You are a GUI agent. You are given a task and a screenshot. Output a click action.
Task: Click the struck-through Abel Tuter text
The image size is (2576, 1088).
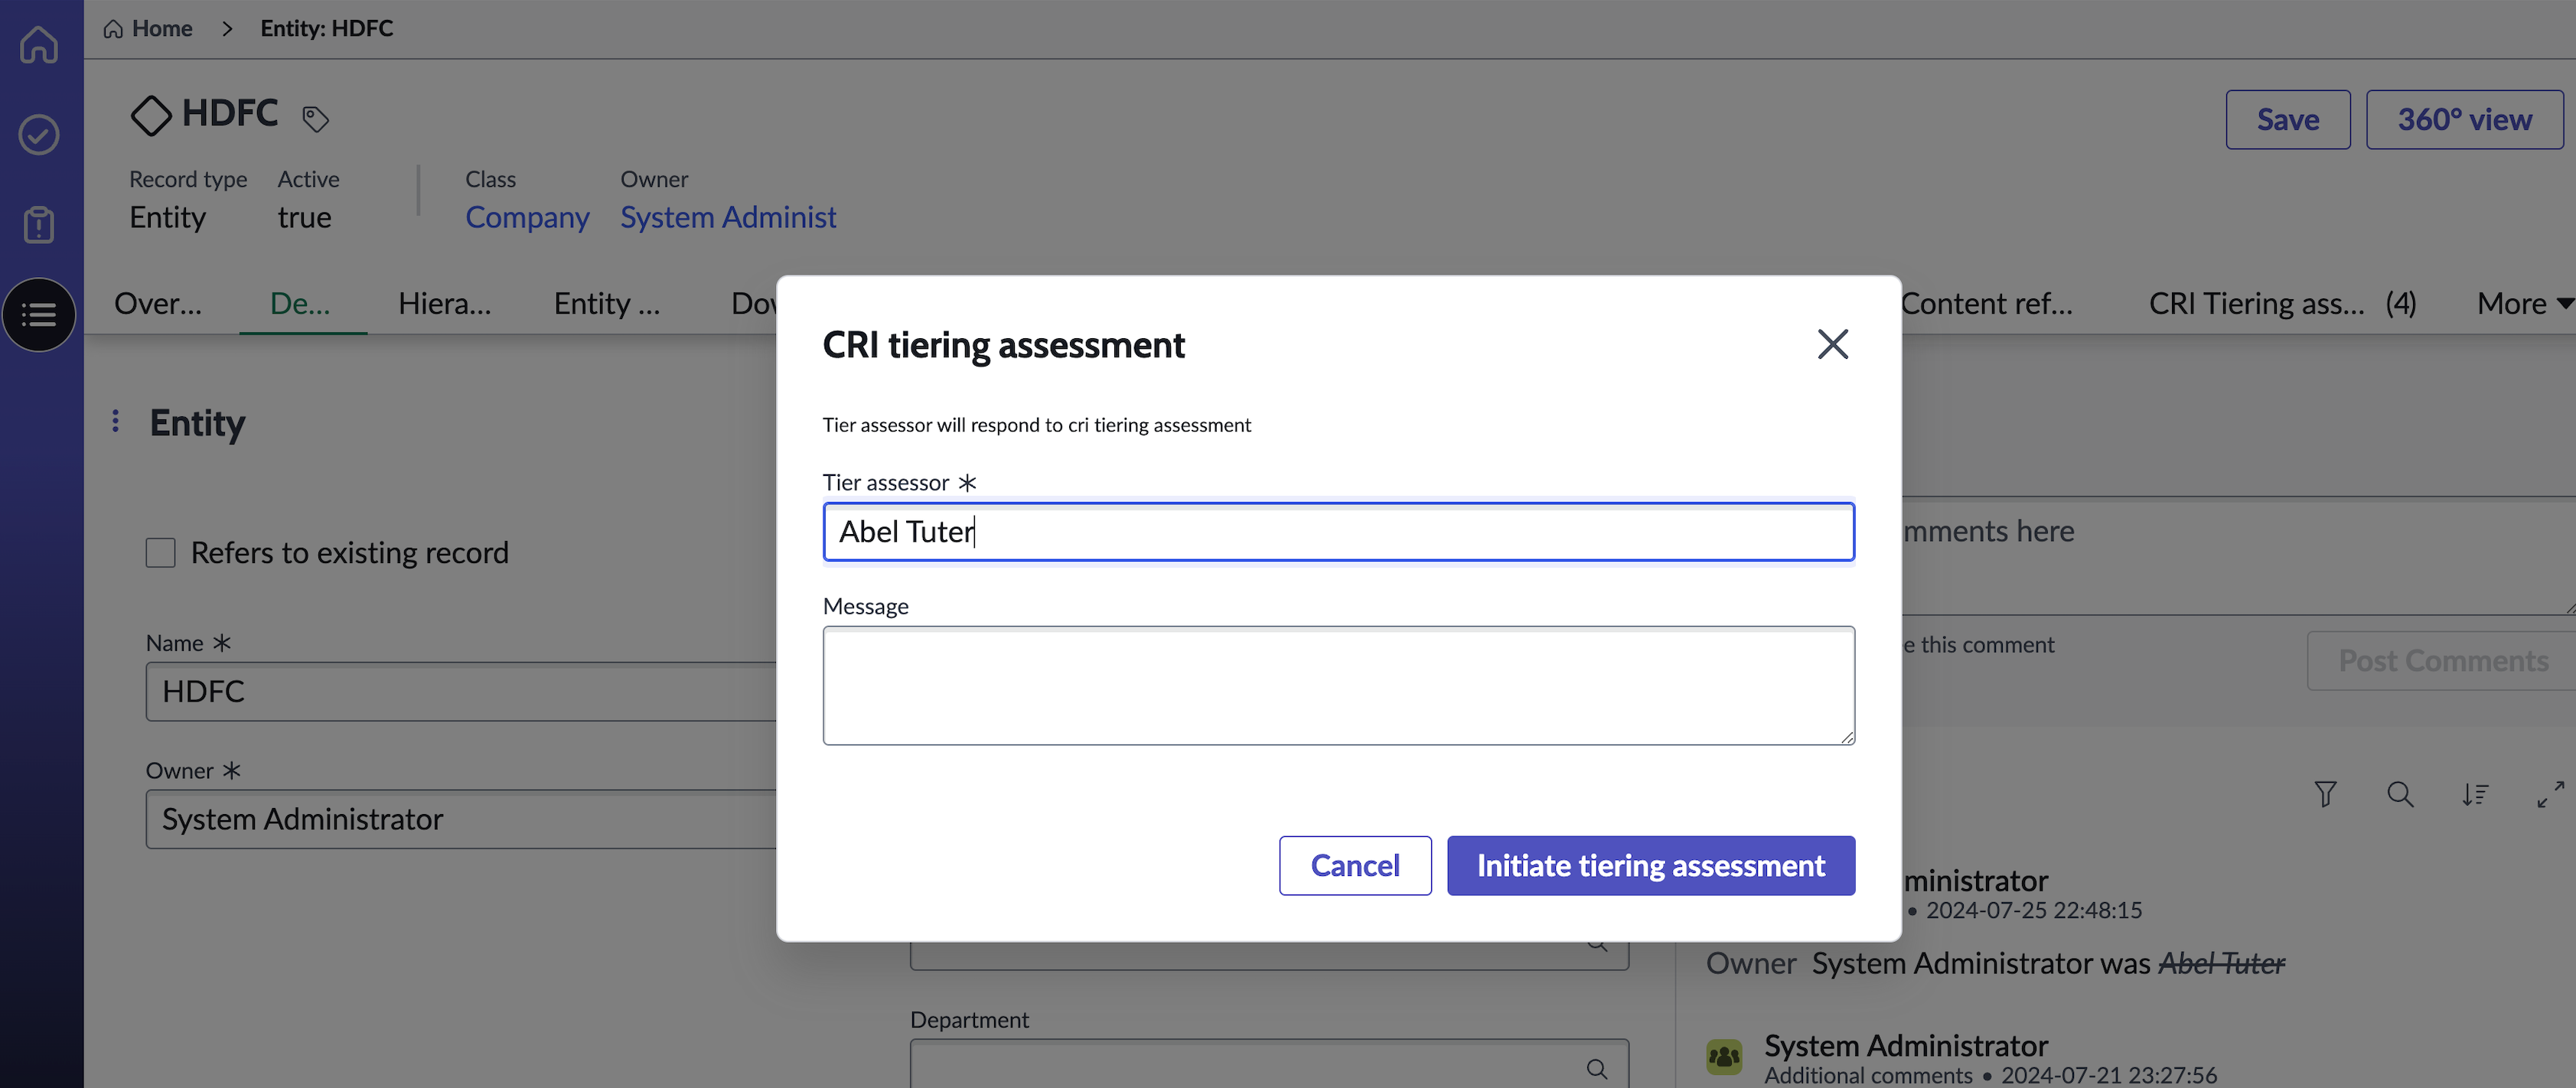pos(2222,963)
